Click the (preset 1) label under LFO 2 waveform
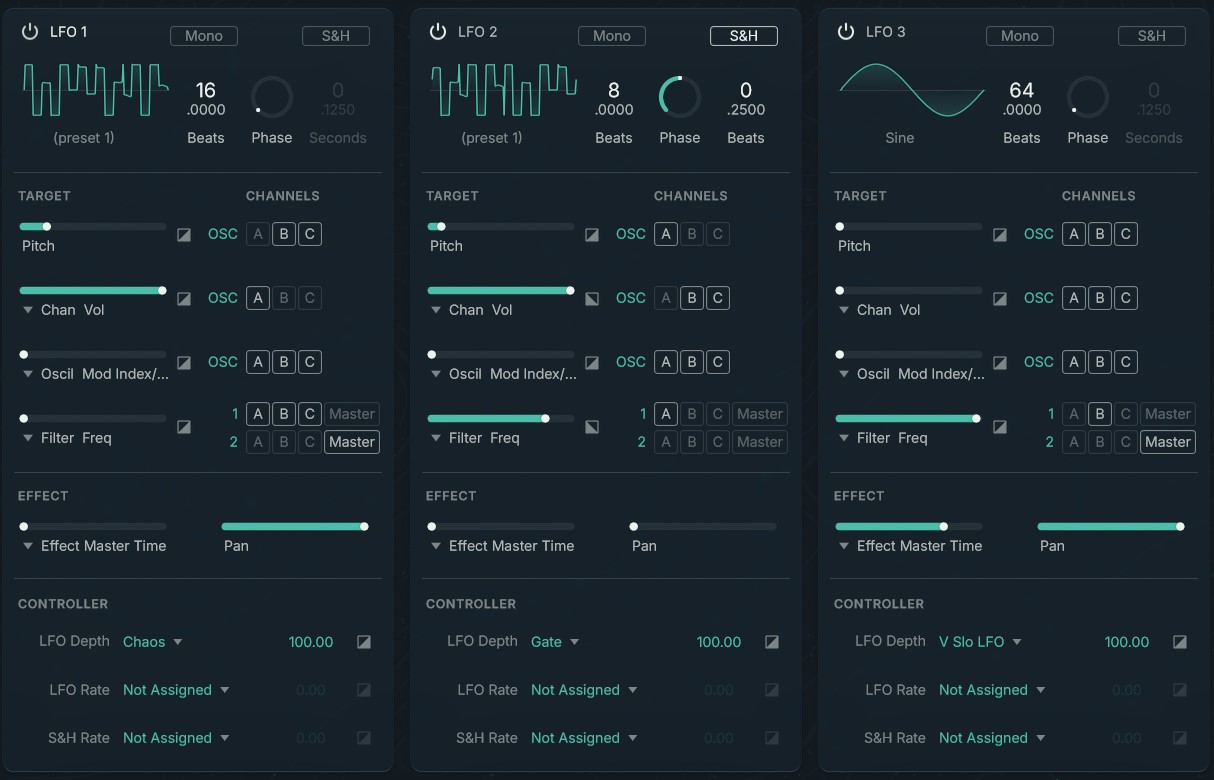The width and height of the screenshot is (1214, 780). tap(491, 137)
